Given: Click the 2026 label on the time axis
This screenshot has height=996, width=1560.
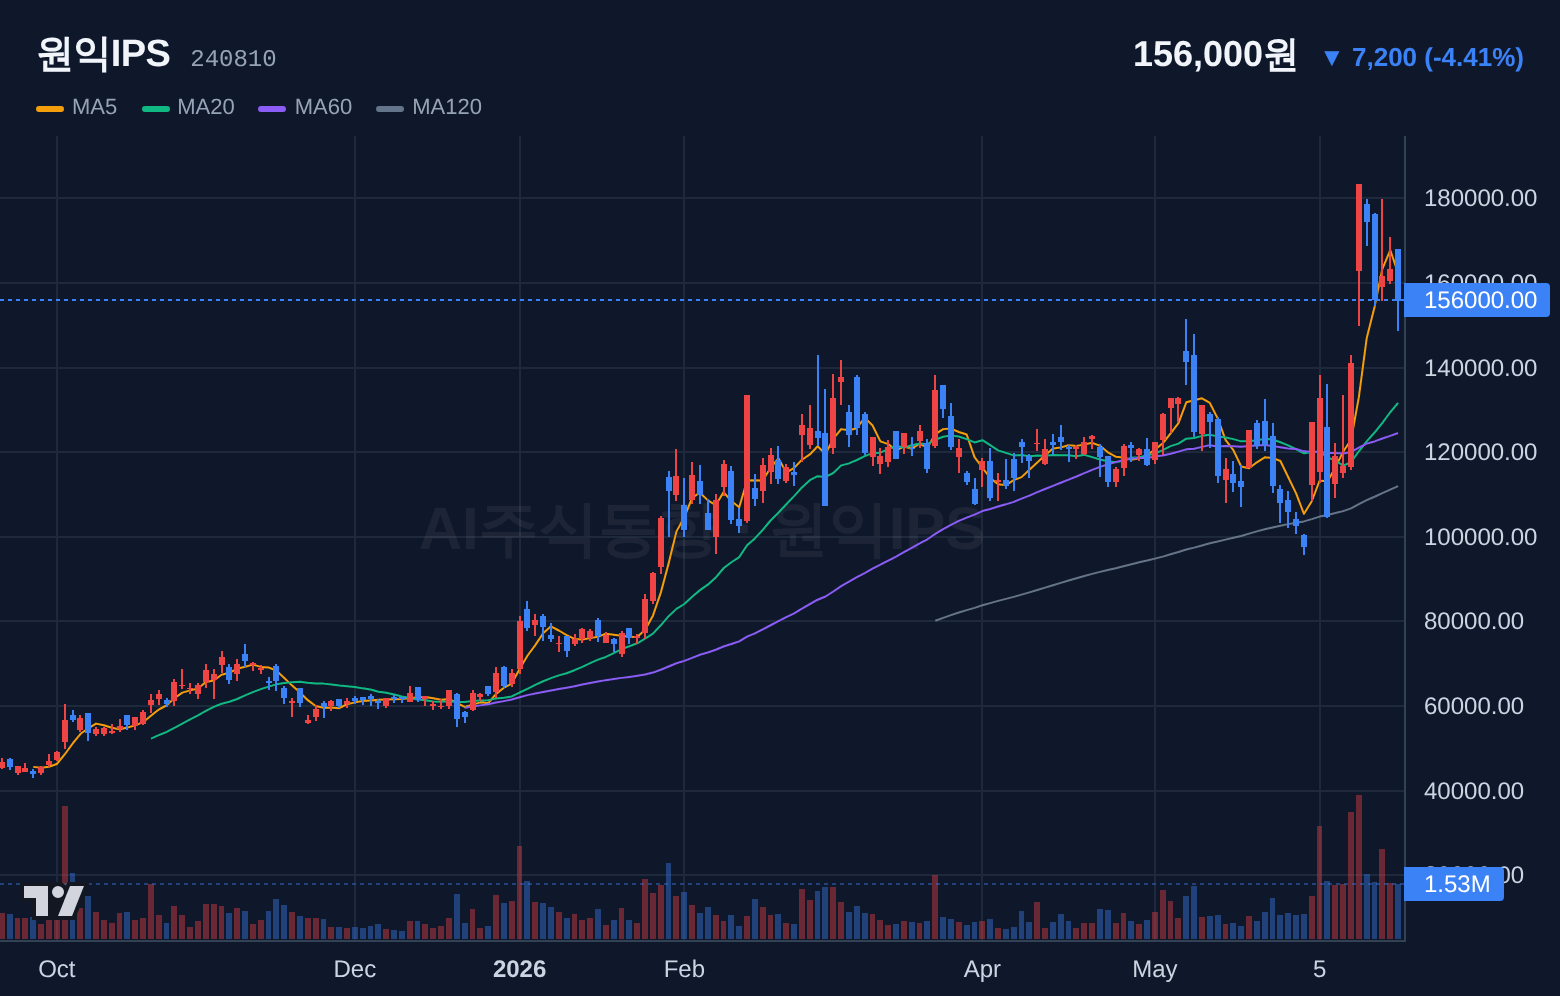Looking at the screenshot, I should click(x=520, y=969).
